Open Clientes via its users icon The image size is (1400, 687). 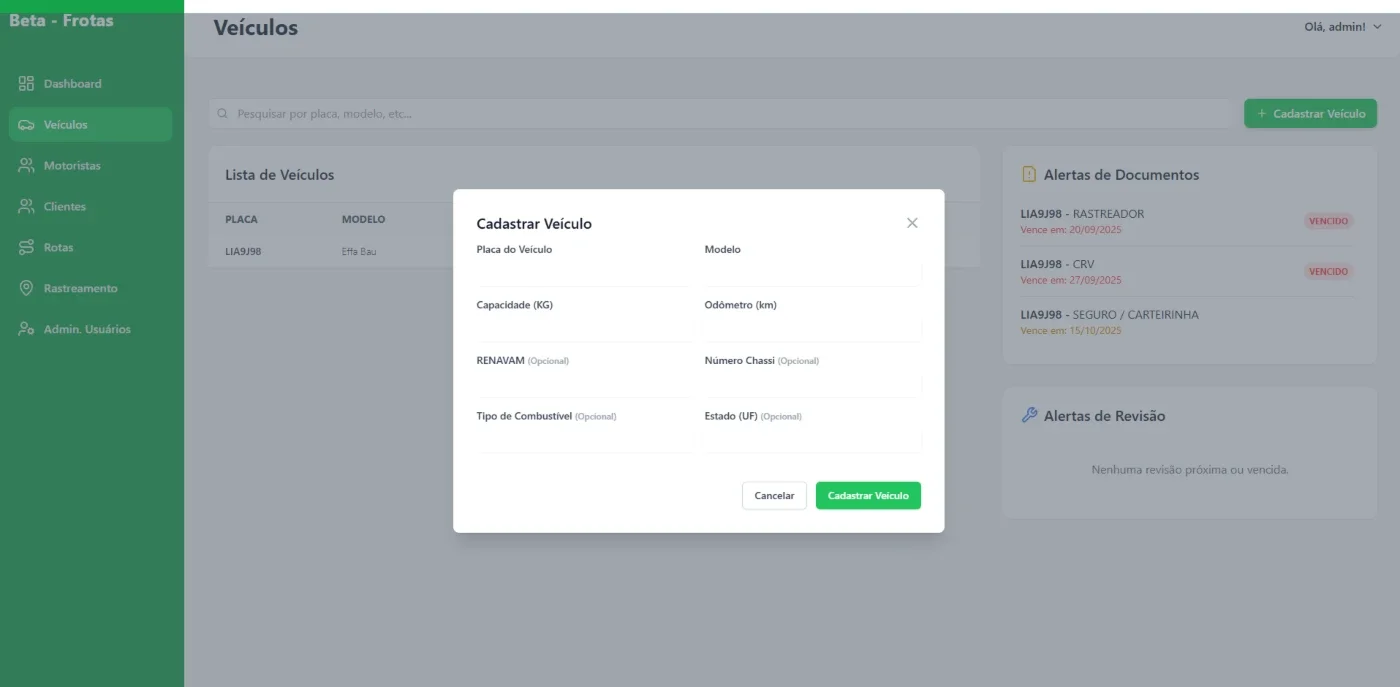click(27, 207)
